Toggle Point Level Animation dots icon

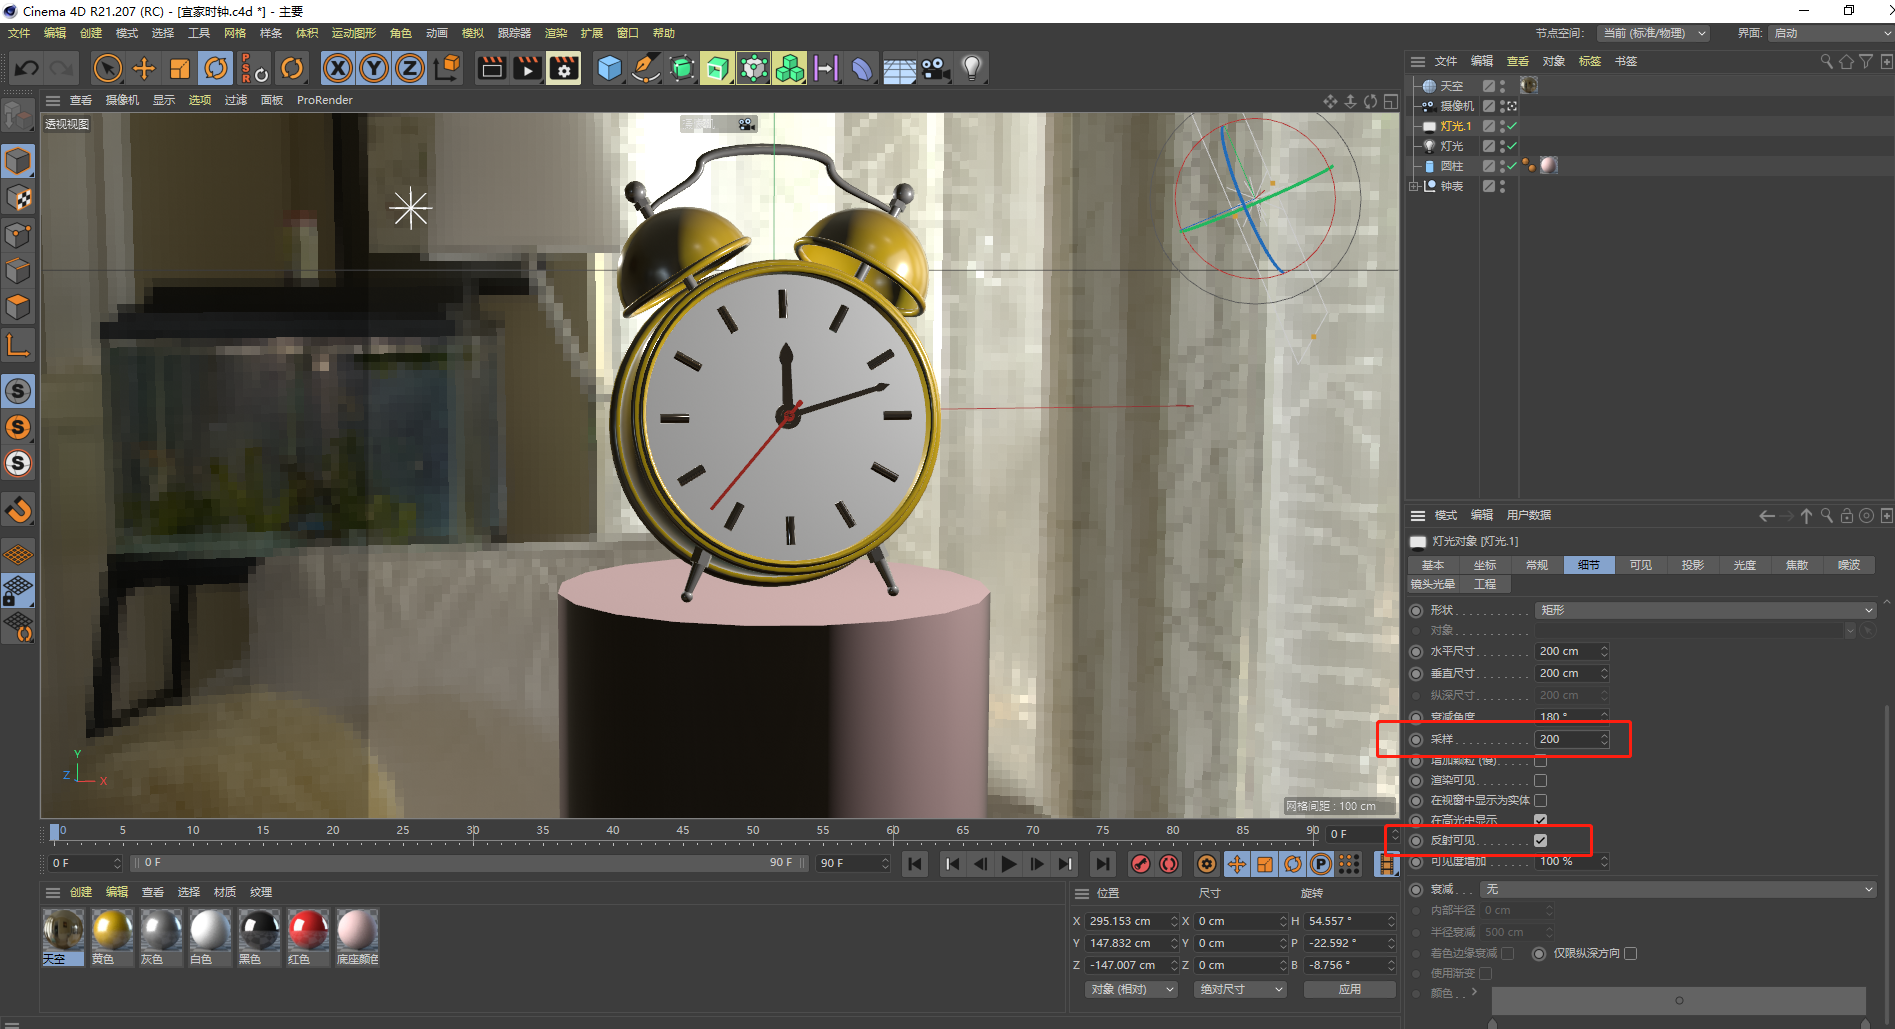click(x=1349, y=864)
